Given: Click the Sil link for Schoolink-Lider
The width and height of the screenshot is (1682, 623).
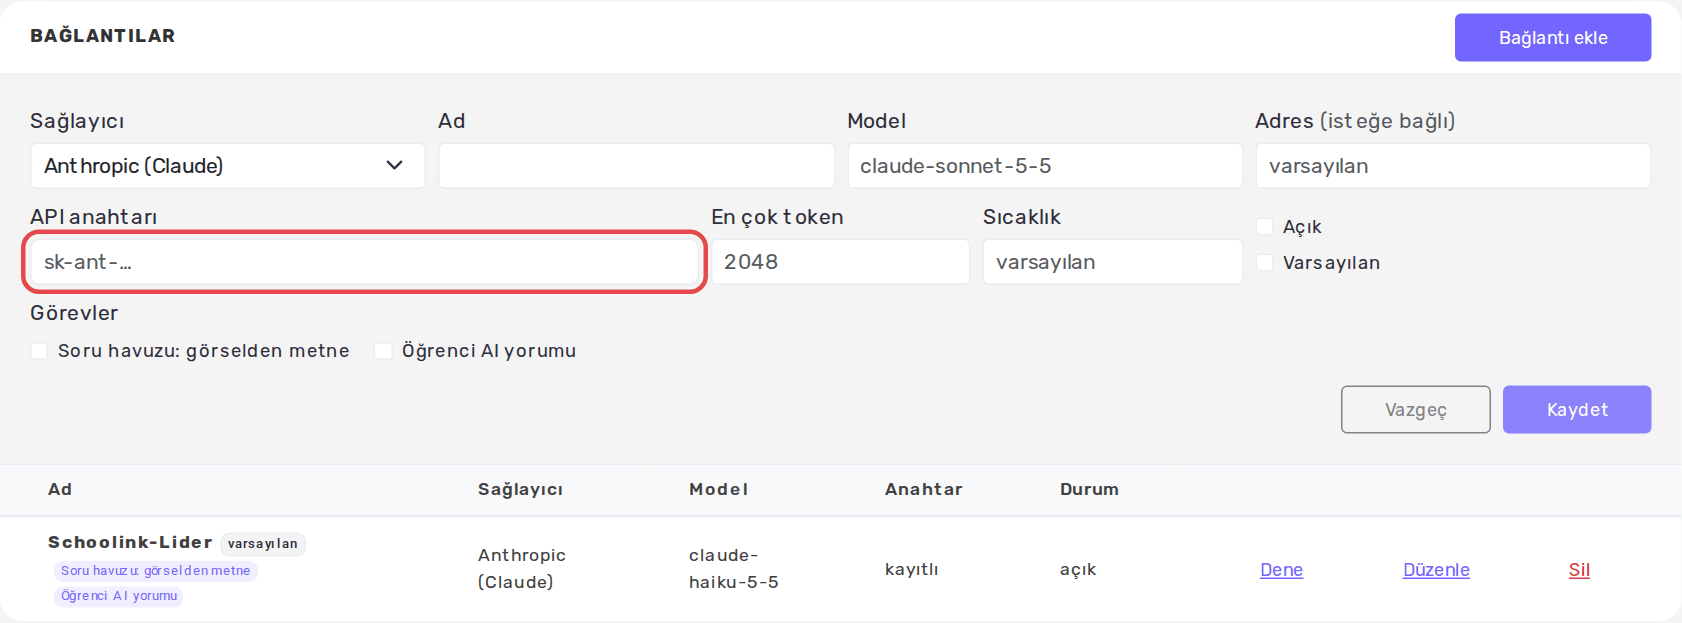Looking at the screenshot, I should (1579, 570).
